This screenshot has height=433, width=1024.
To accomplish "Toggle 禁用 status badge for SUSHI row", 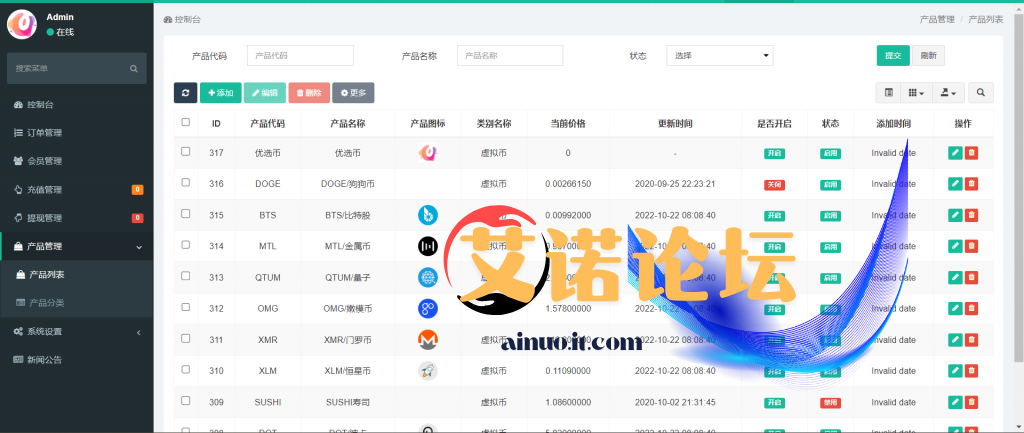I will tap(831, 403).
